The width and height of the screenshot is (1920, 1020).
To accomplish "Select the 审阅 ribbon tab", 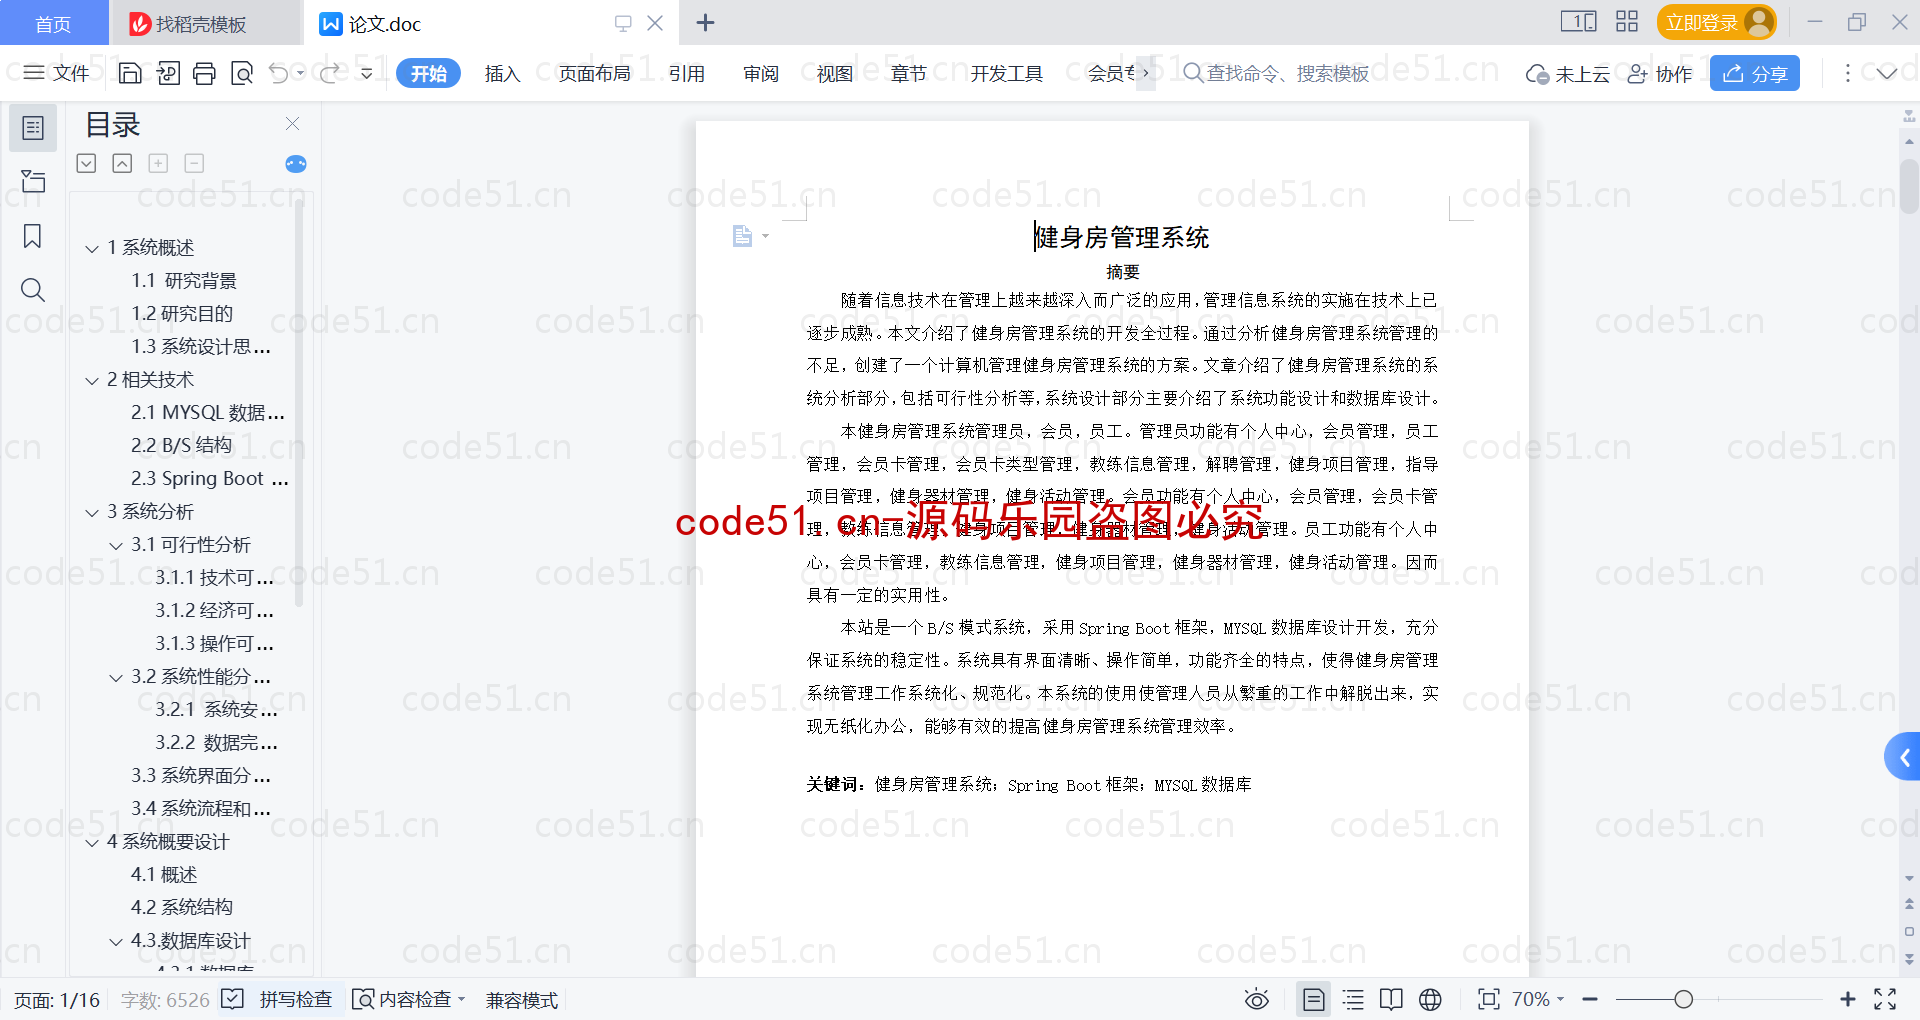I will [x=761, y=73].
